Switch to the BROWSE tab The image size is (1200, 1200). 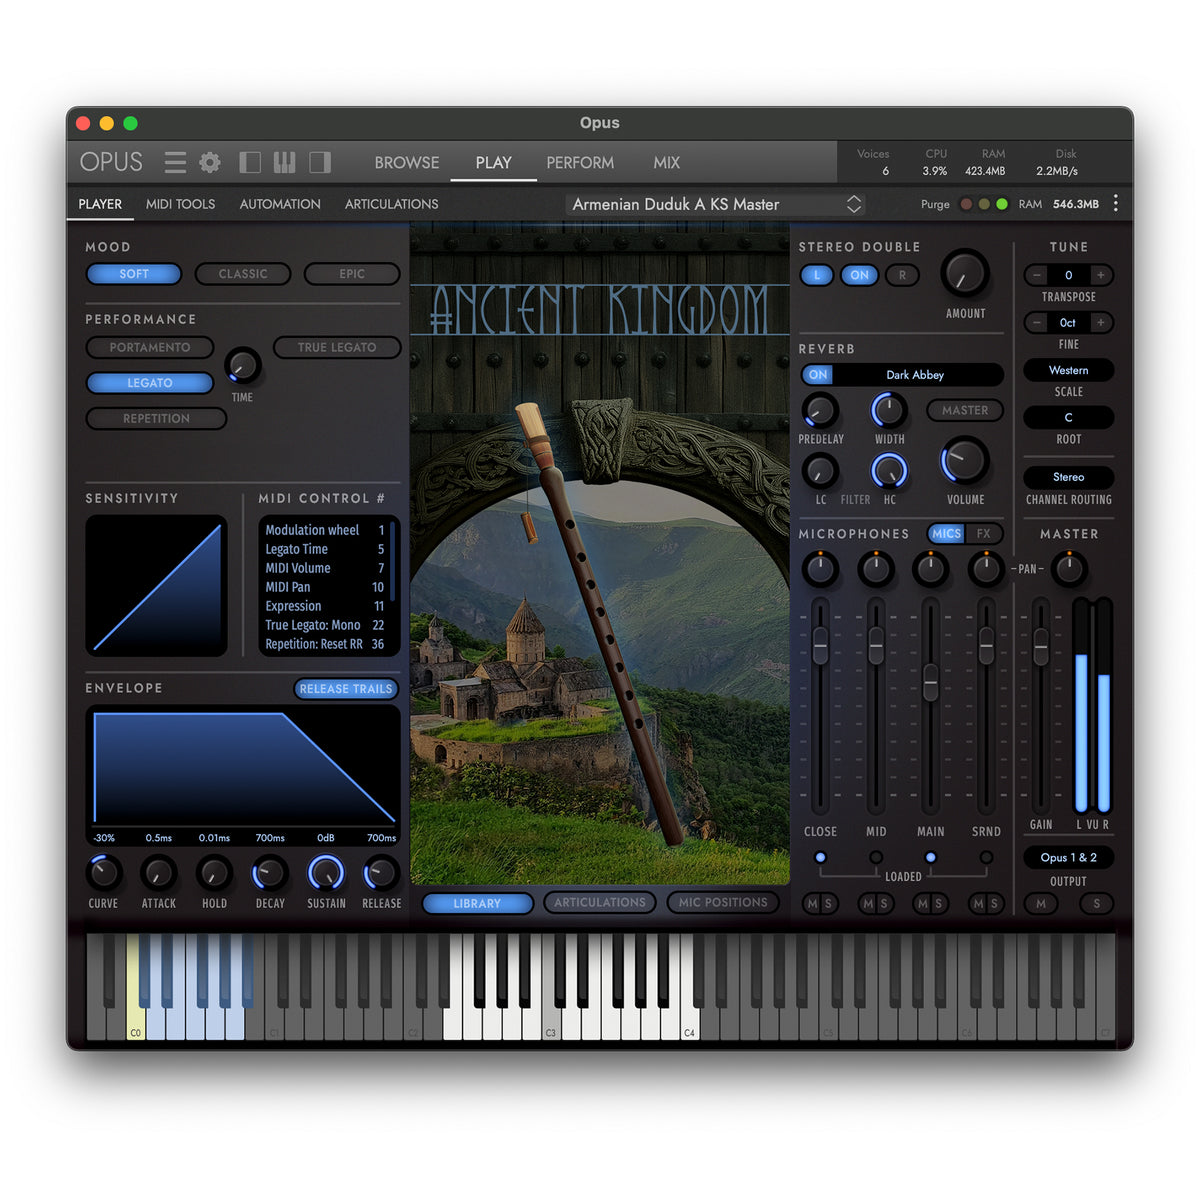pyautogui.click(x=407, y=162)
